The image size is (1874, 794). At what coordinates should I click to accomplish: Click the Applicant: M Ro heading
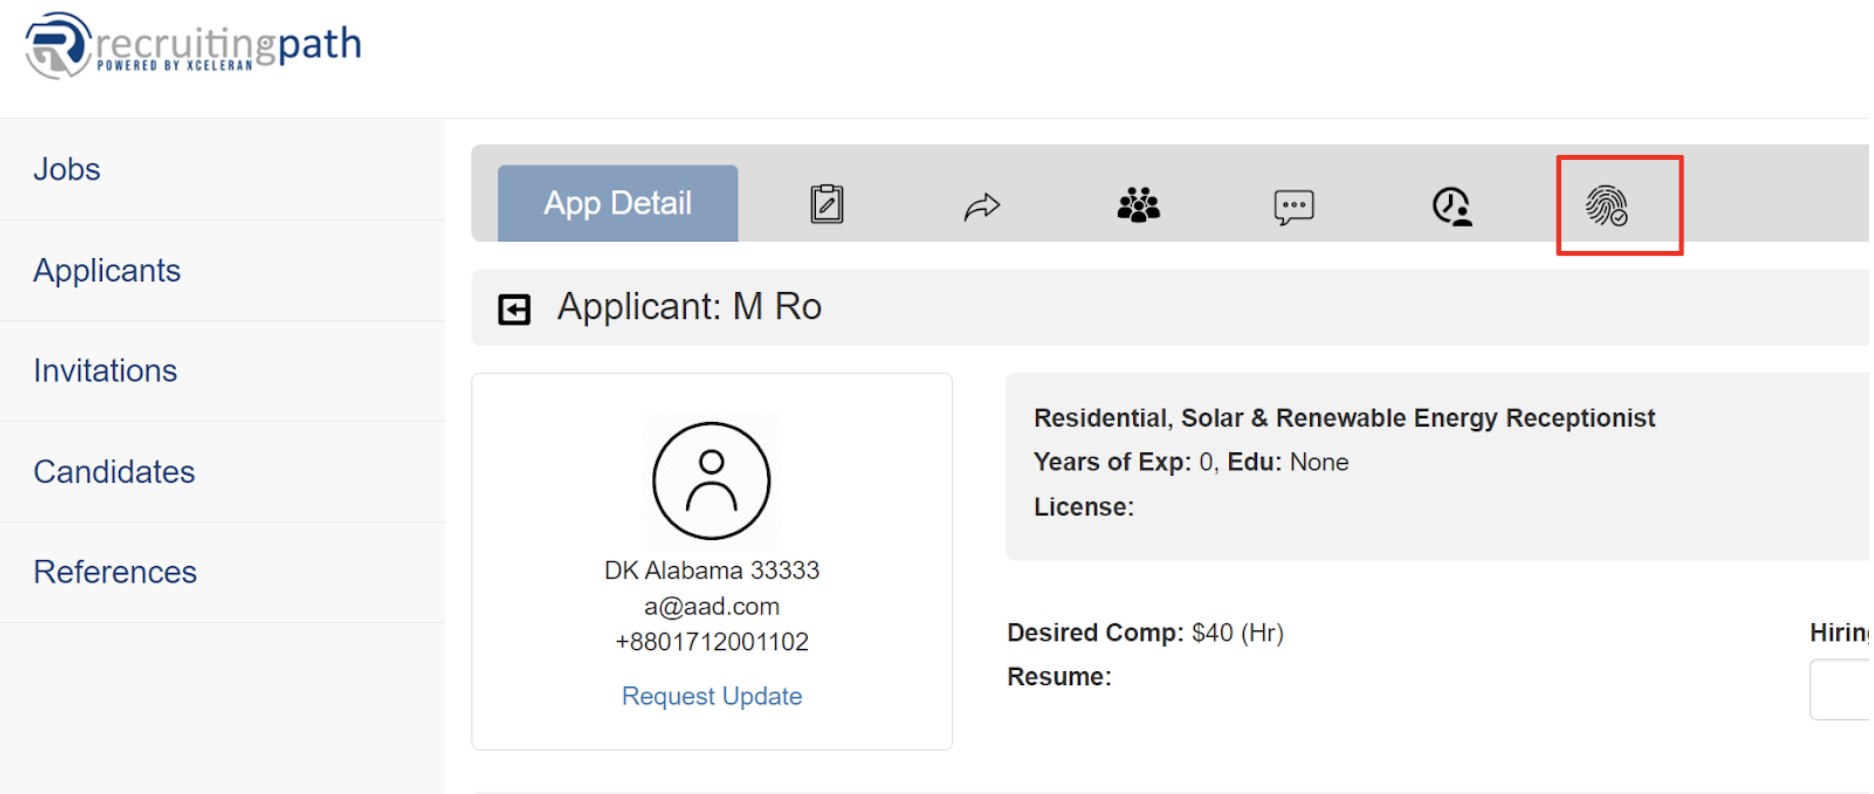tap(689, 307)
